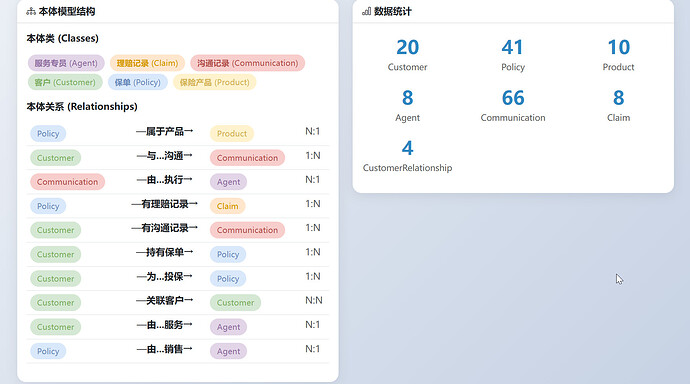Click Communication tag in 有沟通记录 row
This screenshot has height=384, width=690.
[x=247, y=230]
